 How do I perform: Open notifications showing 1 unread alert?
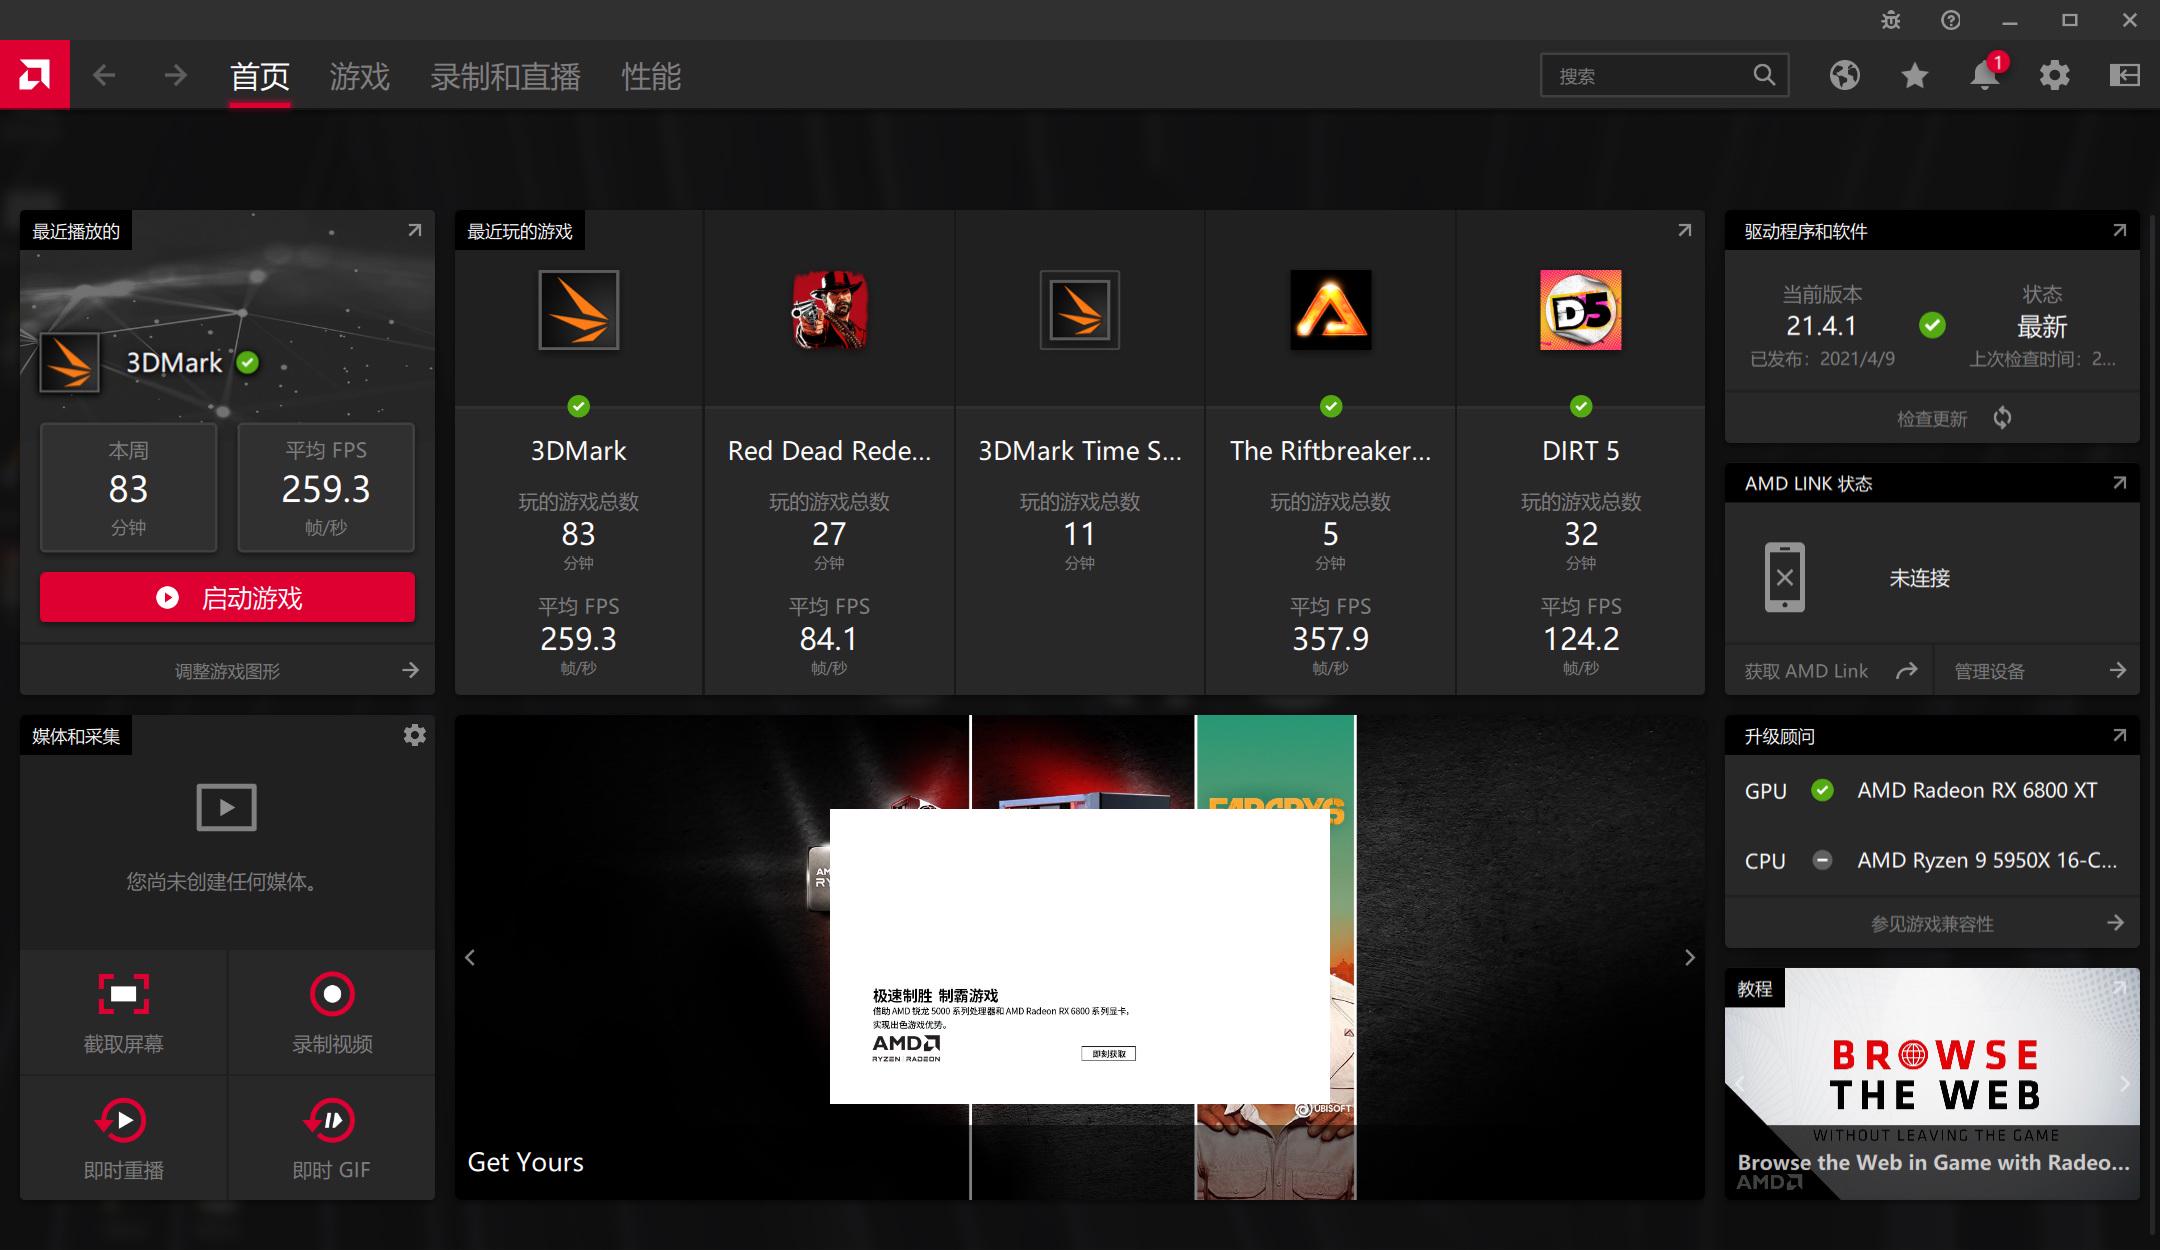click(1984, 75)
